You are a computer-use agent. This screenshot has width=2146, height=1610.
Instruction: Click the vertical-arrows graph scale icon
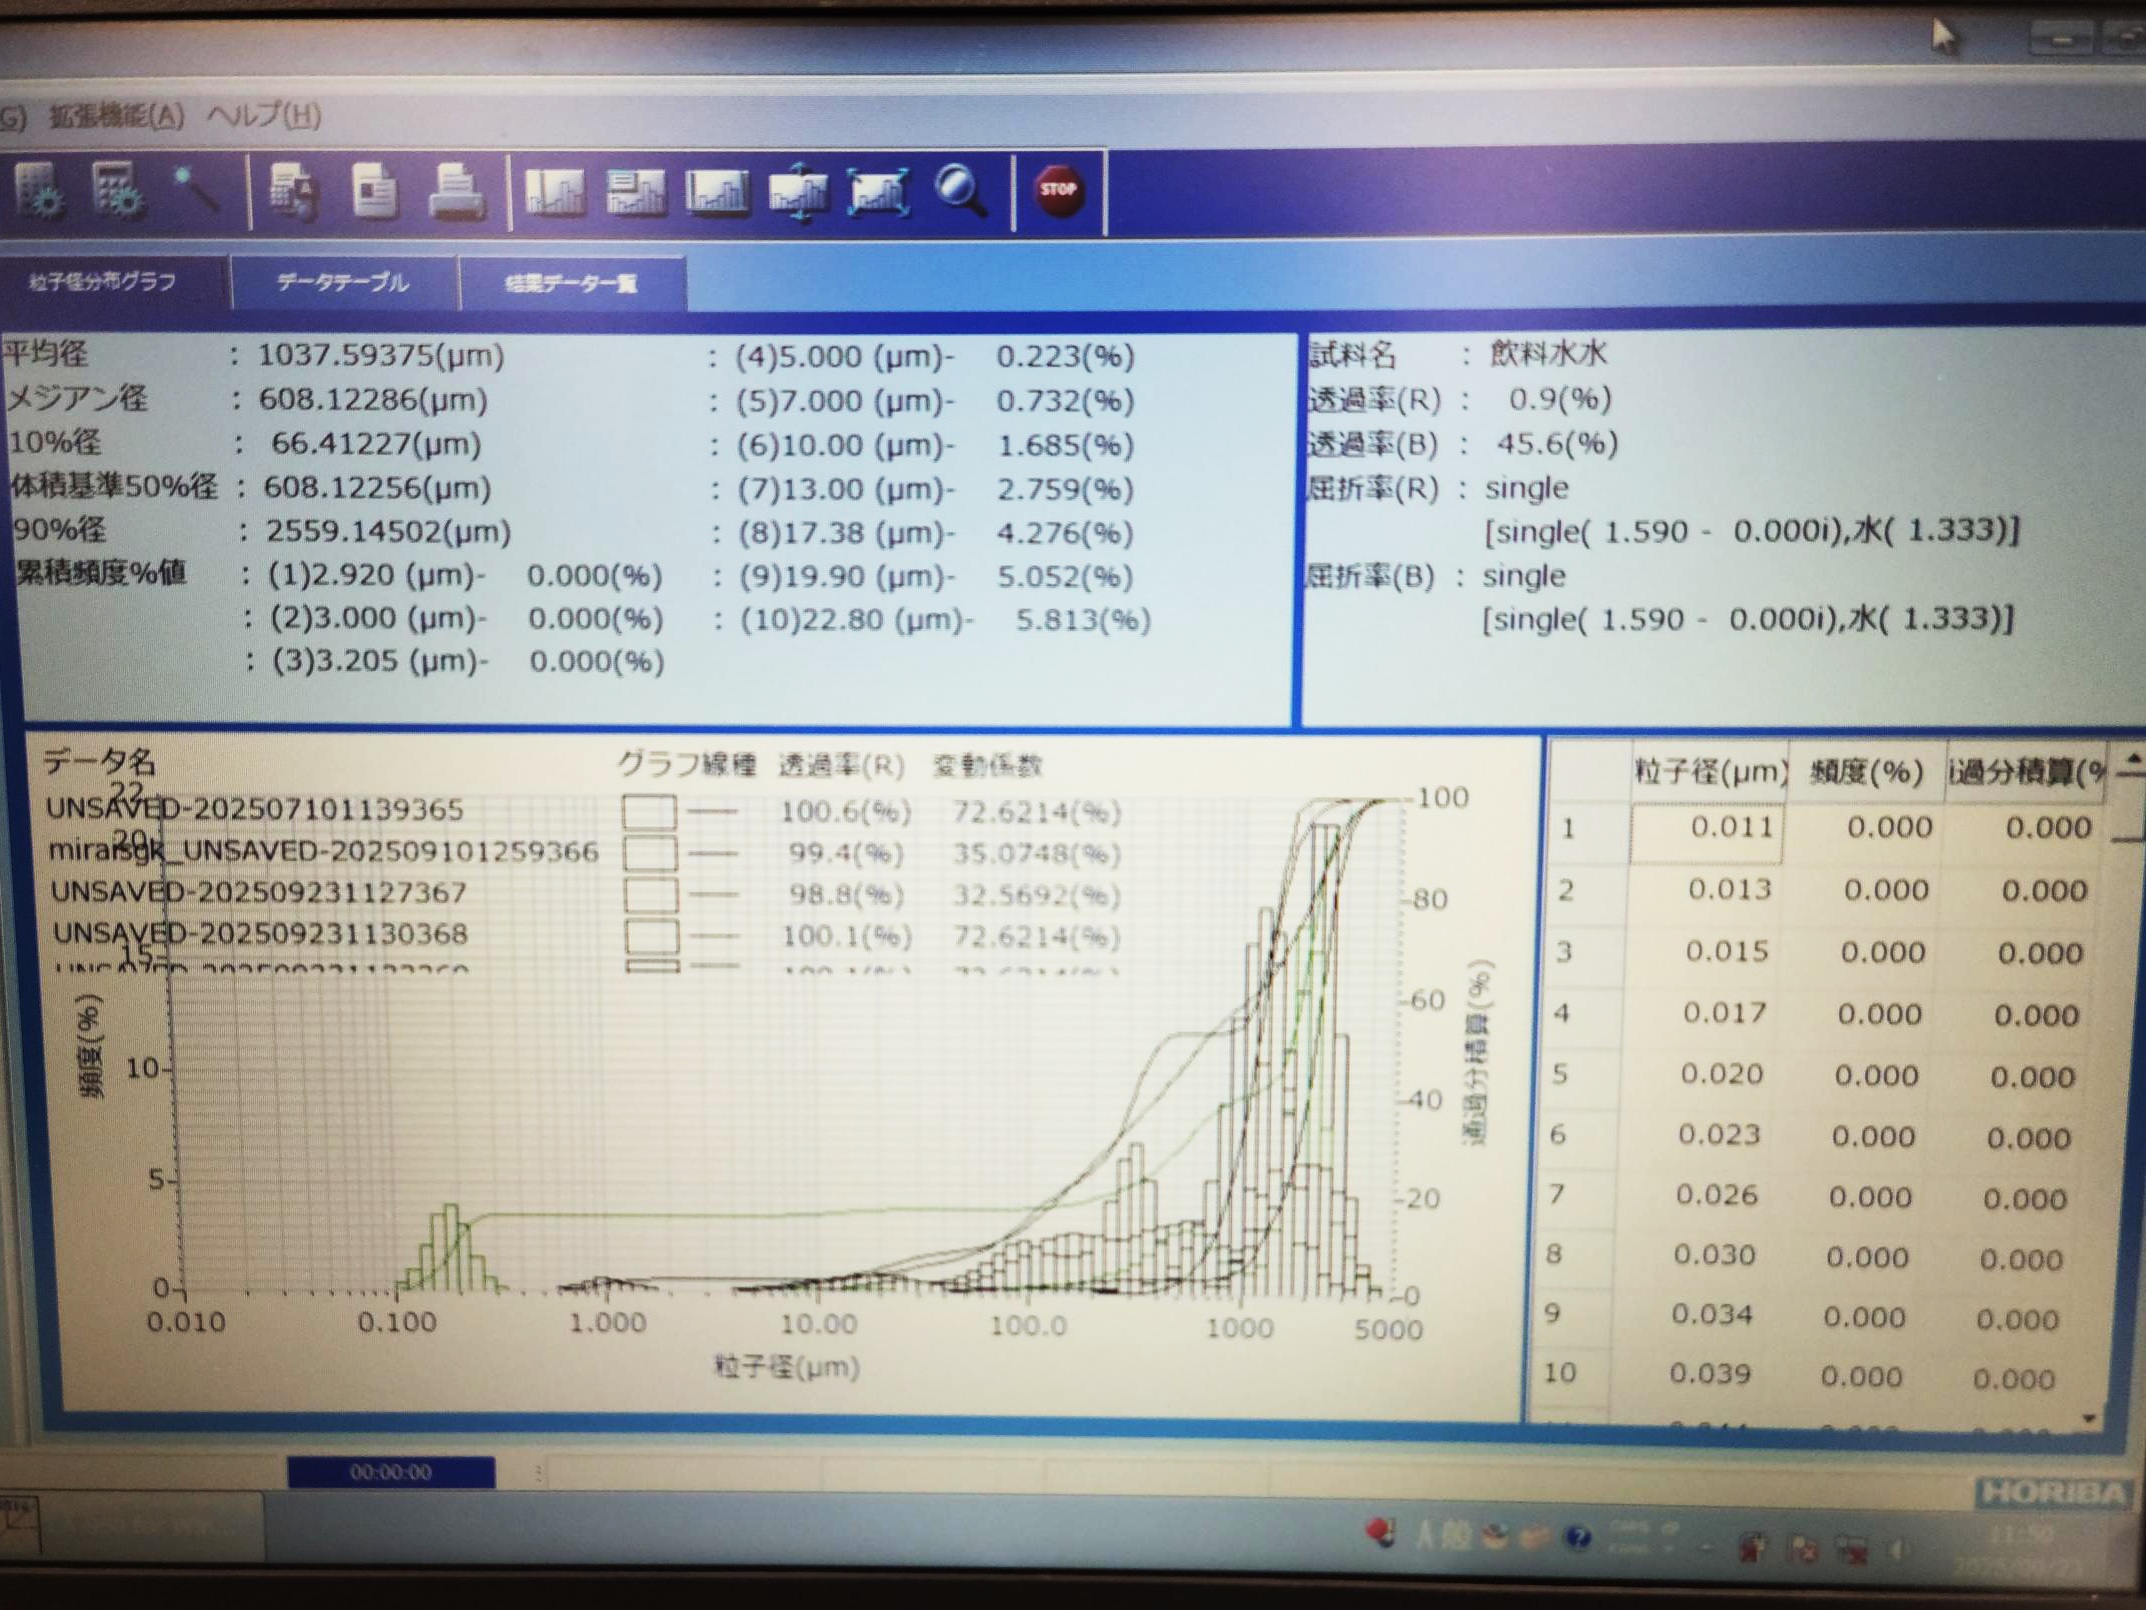click(x=798, y=190)
